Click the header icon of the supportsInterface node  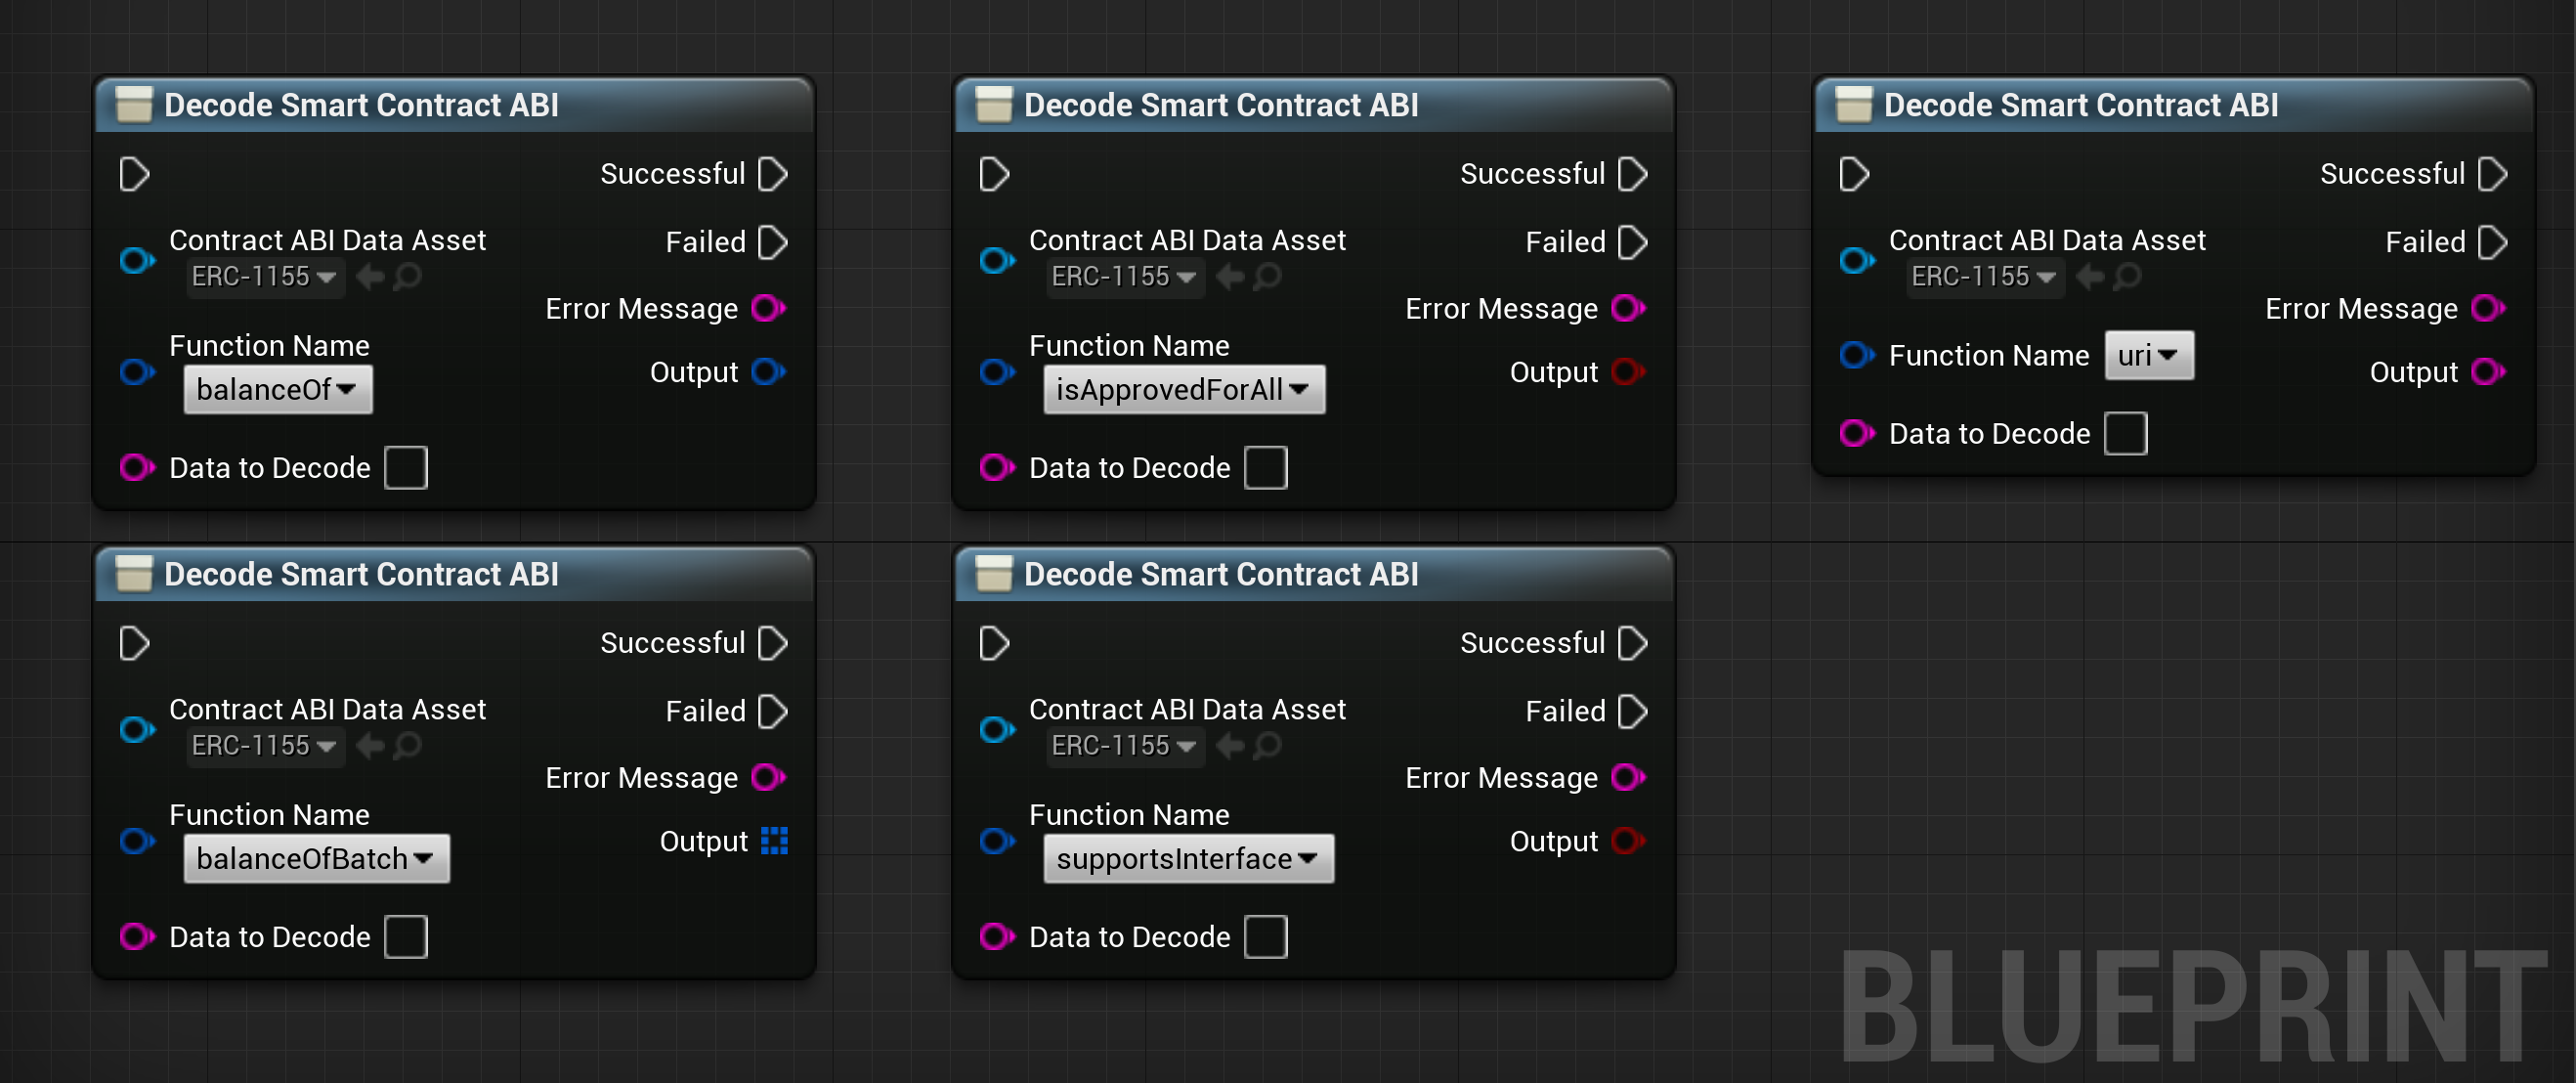tap(993, 573)
